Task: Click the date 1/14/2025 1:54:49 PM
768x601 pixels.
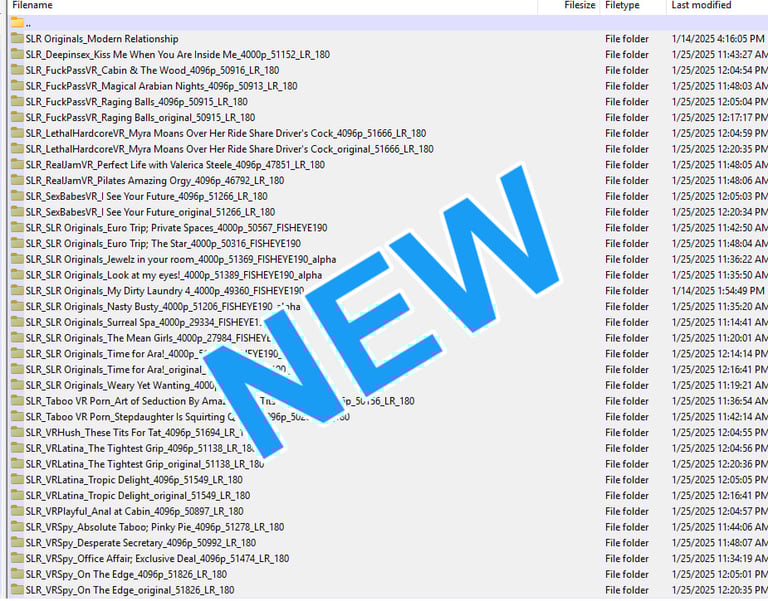Action: pos(718,290)
